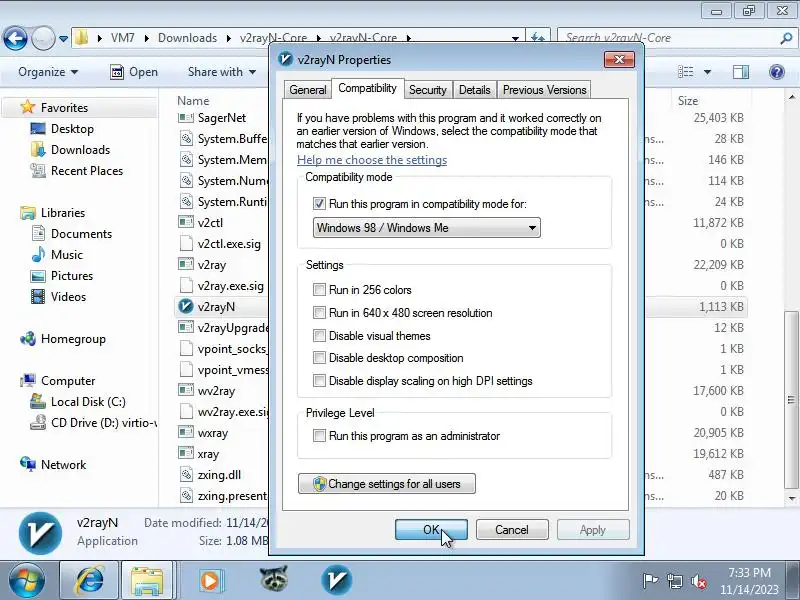Click the v2rayN icon in the taskbar
Image resolution: width=800 pixels, height=600 pixels.
coord(336,581)
